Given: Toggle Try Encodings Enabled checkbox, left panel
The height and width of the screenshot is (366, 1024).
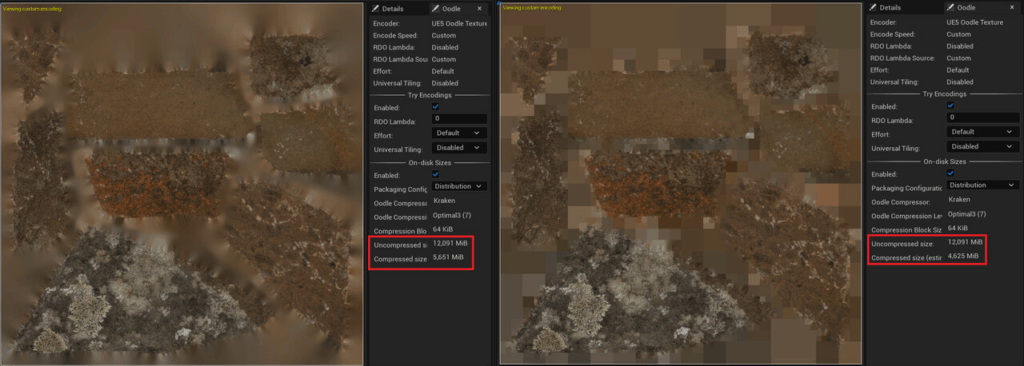Looking at the screenshot, I should (436, 107).
